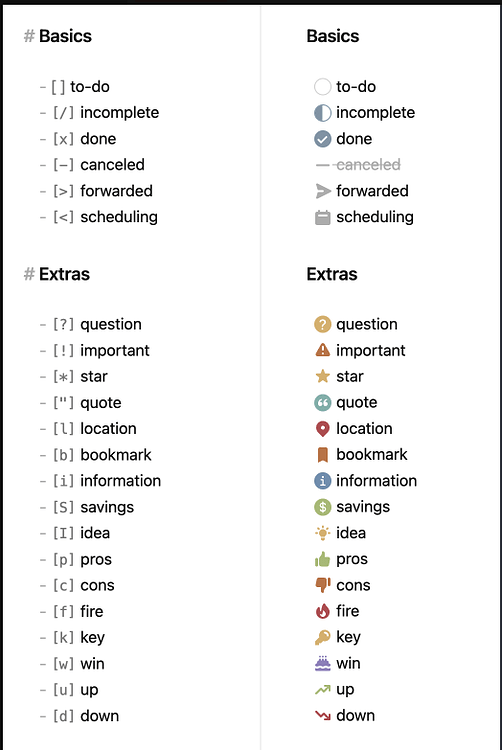The width and height of the screenshot is (502, 750).
Task: Click the forwarded arrow checkbox icon
Action: [323, 191]
